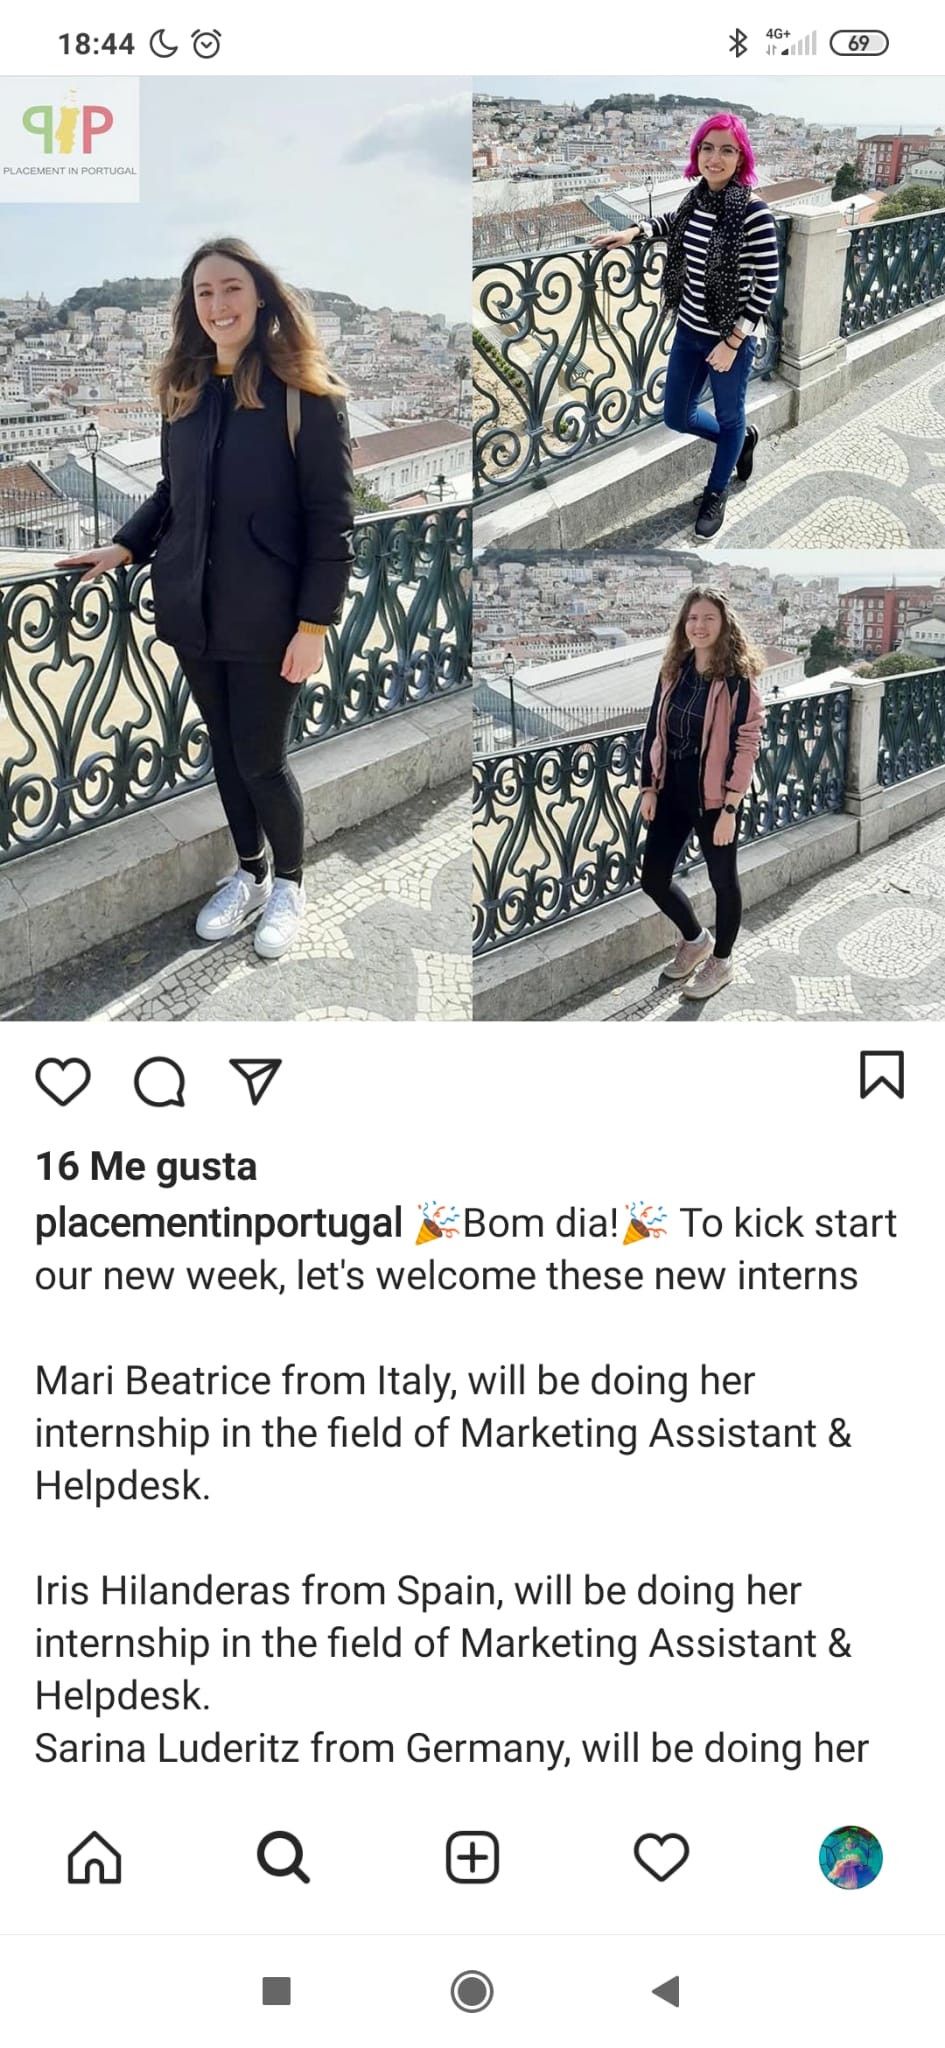Open the Search tab
Screen dimensions: 945x2048
pos(283,1857)
